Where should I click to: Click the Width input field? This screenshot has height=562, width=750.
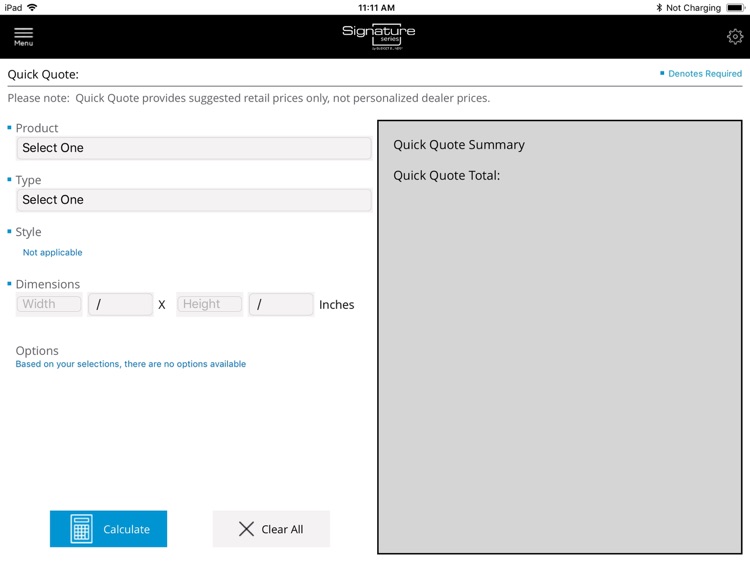[x=49, y=304]
